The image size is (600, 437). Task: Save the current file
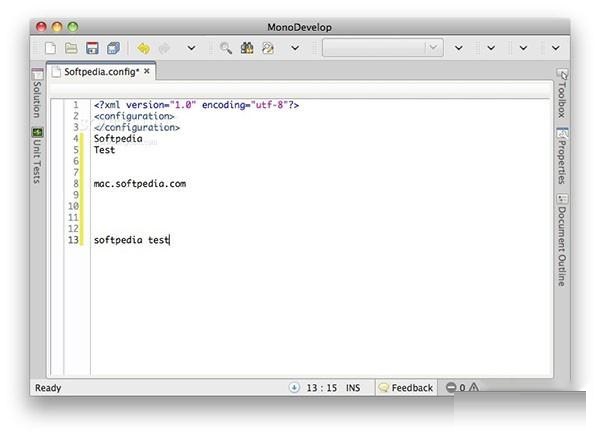click(92, 48)
